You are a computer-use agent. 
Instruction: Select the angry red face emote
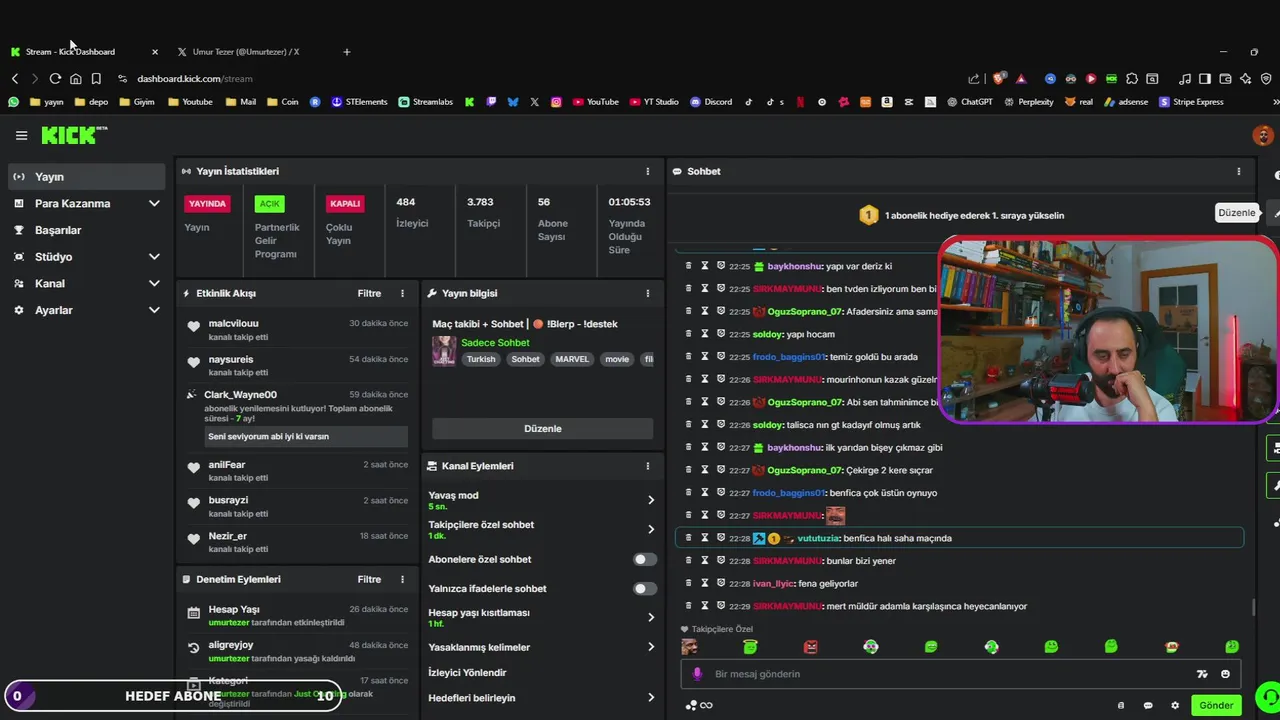click(811, 647)
